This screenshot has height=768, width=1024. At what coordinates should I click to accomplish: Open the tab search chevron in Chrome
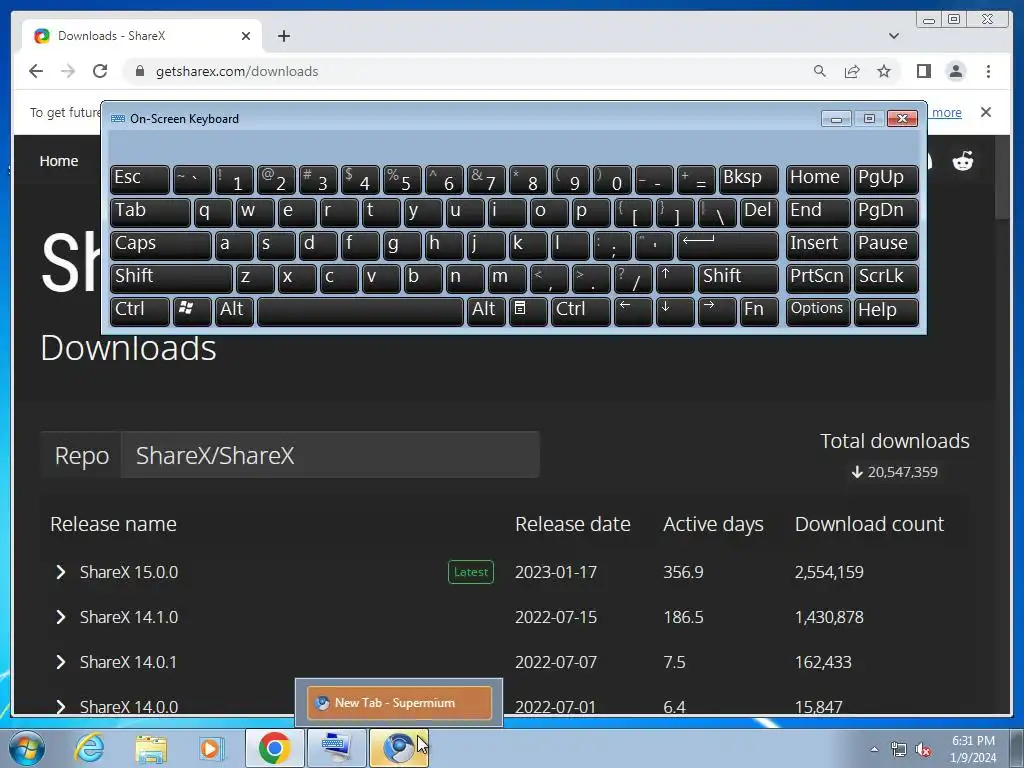(893, 36)
